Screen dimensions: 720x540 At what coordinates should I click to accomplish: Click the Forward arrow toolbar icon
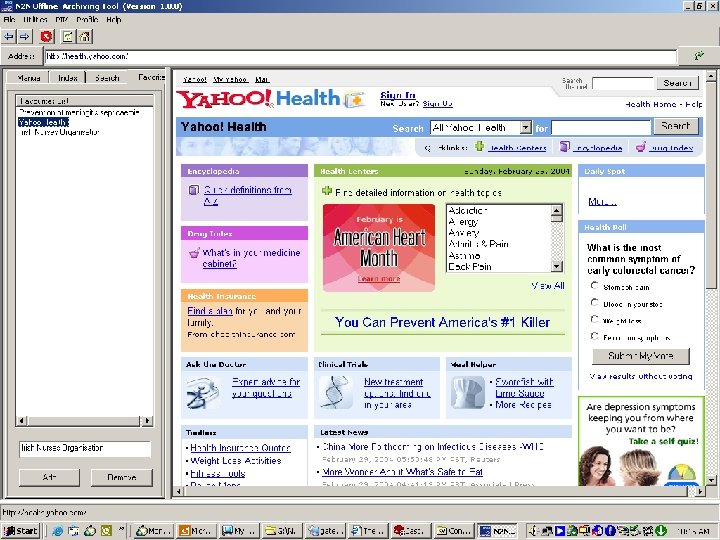pos(25,36)
